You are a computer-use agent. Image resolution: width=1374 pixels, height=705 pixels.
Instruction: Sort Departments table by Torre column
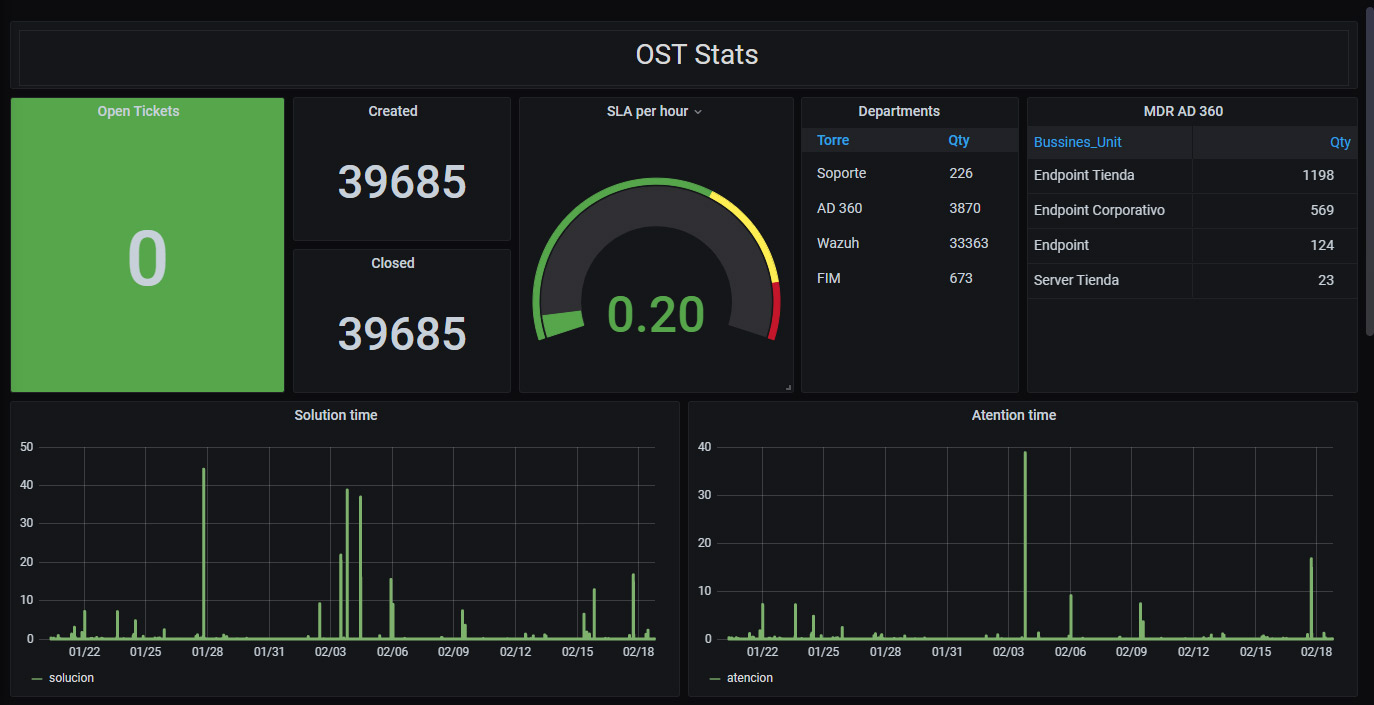pos(833,140)
